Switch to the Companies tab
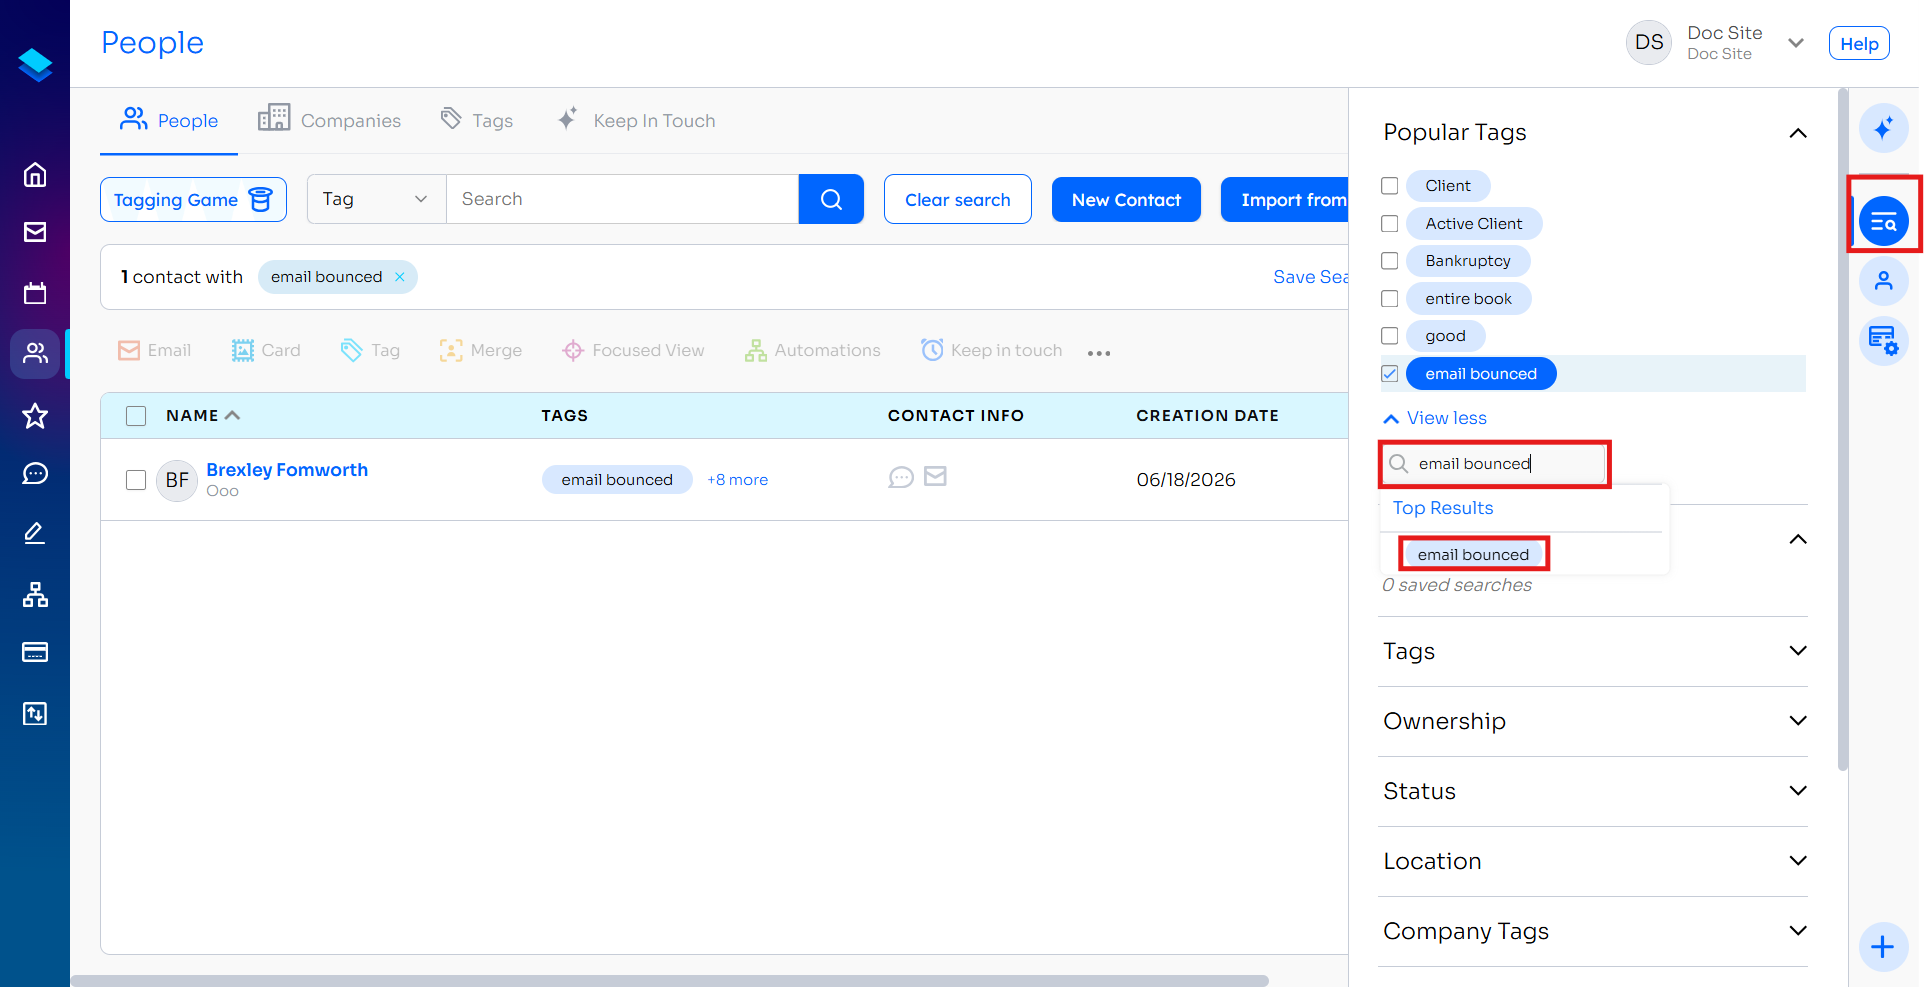The width and height of the screenshot is (1924, 987). [329, 121]
